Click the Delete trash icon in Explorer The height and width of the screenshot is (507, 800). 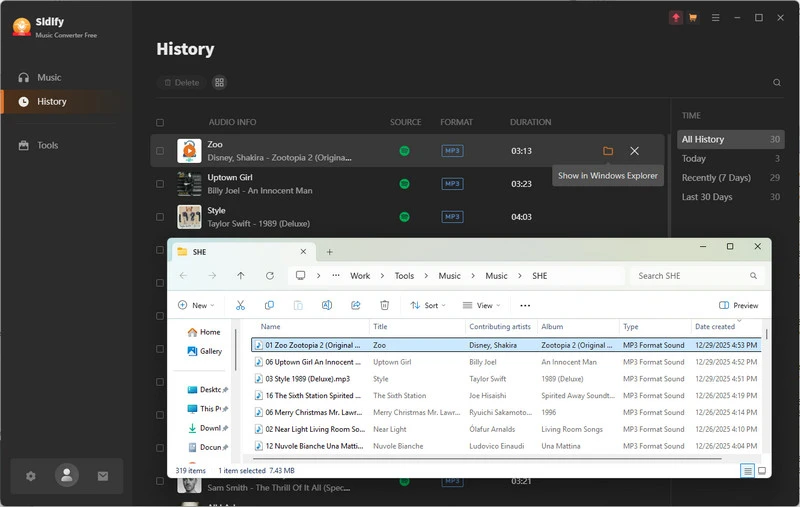(x=385, y=305)
